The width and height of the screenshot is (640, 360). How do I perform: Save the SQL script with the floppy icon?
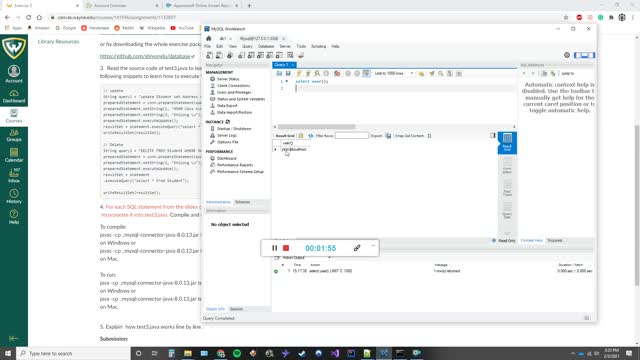tap(288, 73)
